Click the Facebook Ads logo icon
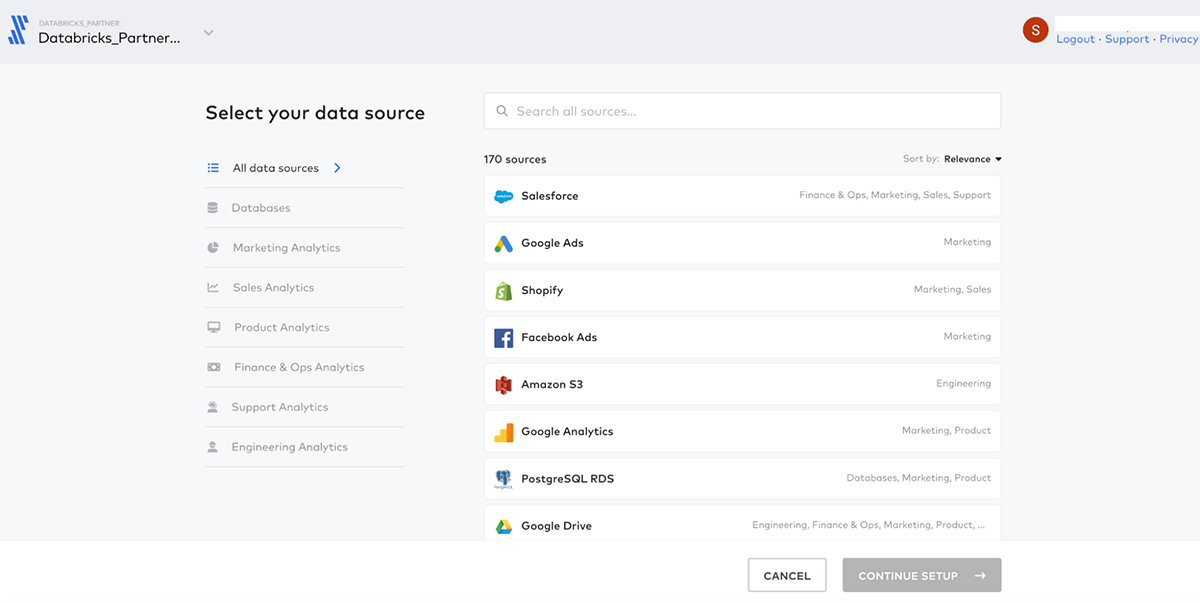This screenshot has height=603, width=1200. [503, 338]
